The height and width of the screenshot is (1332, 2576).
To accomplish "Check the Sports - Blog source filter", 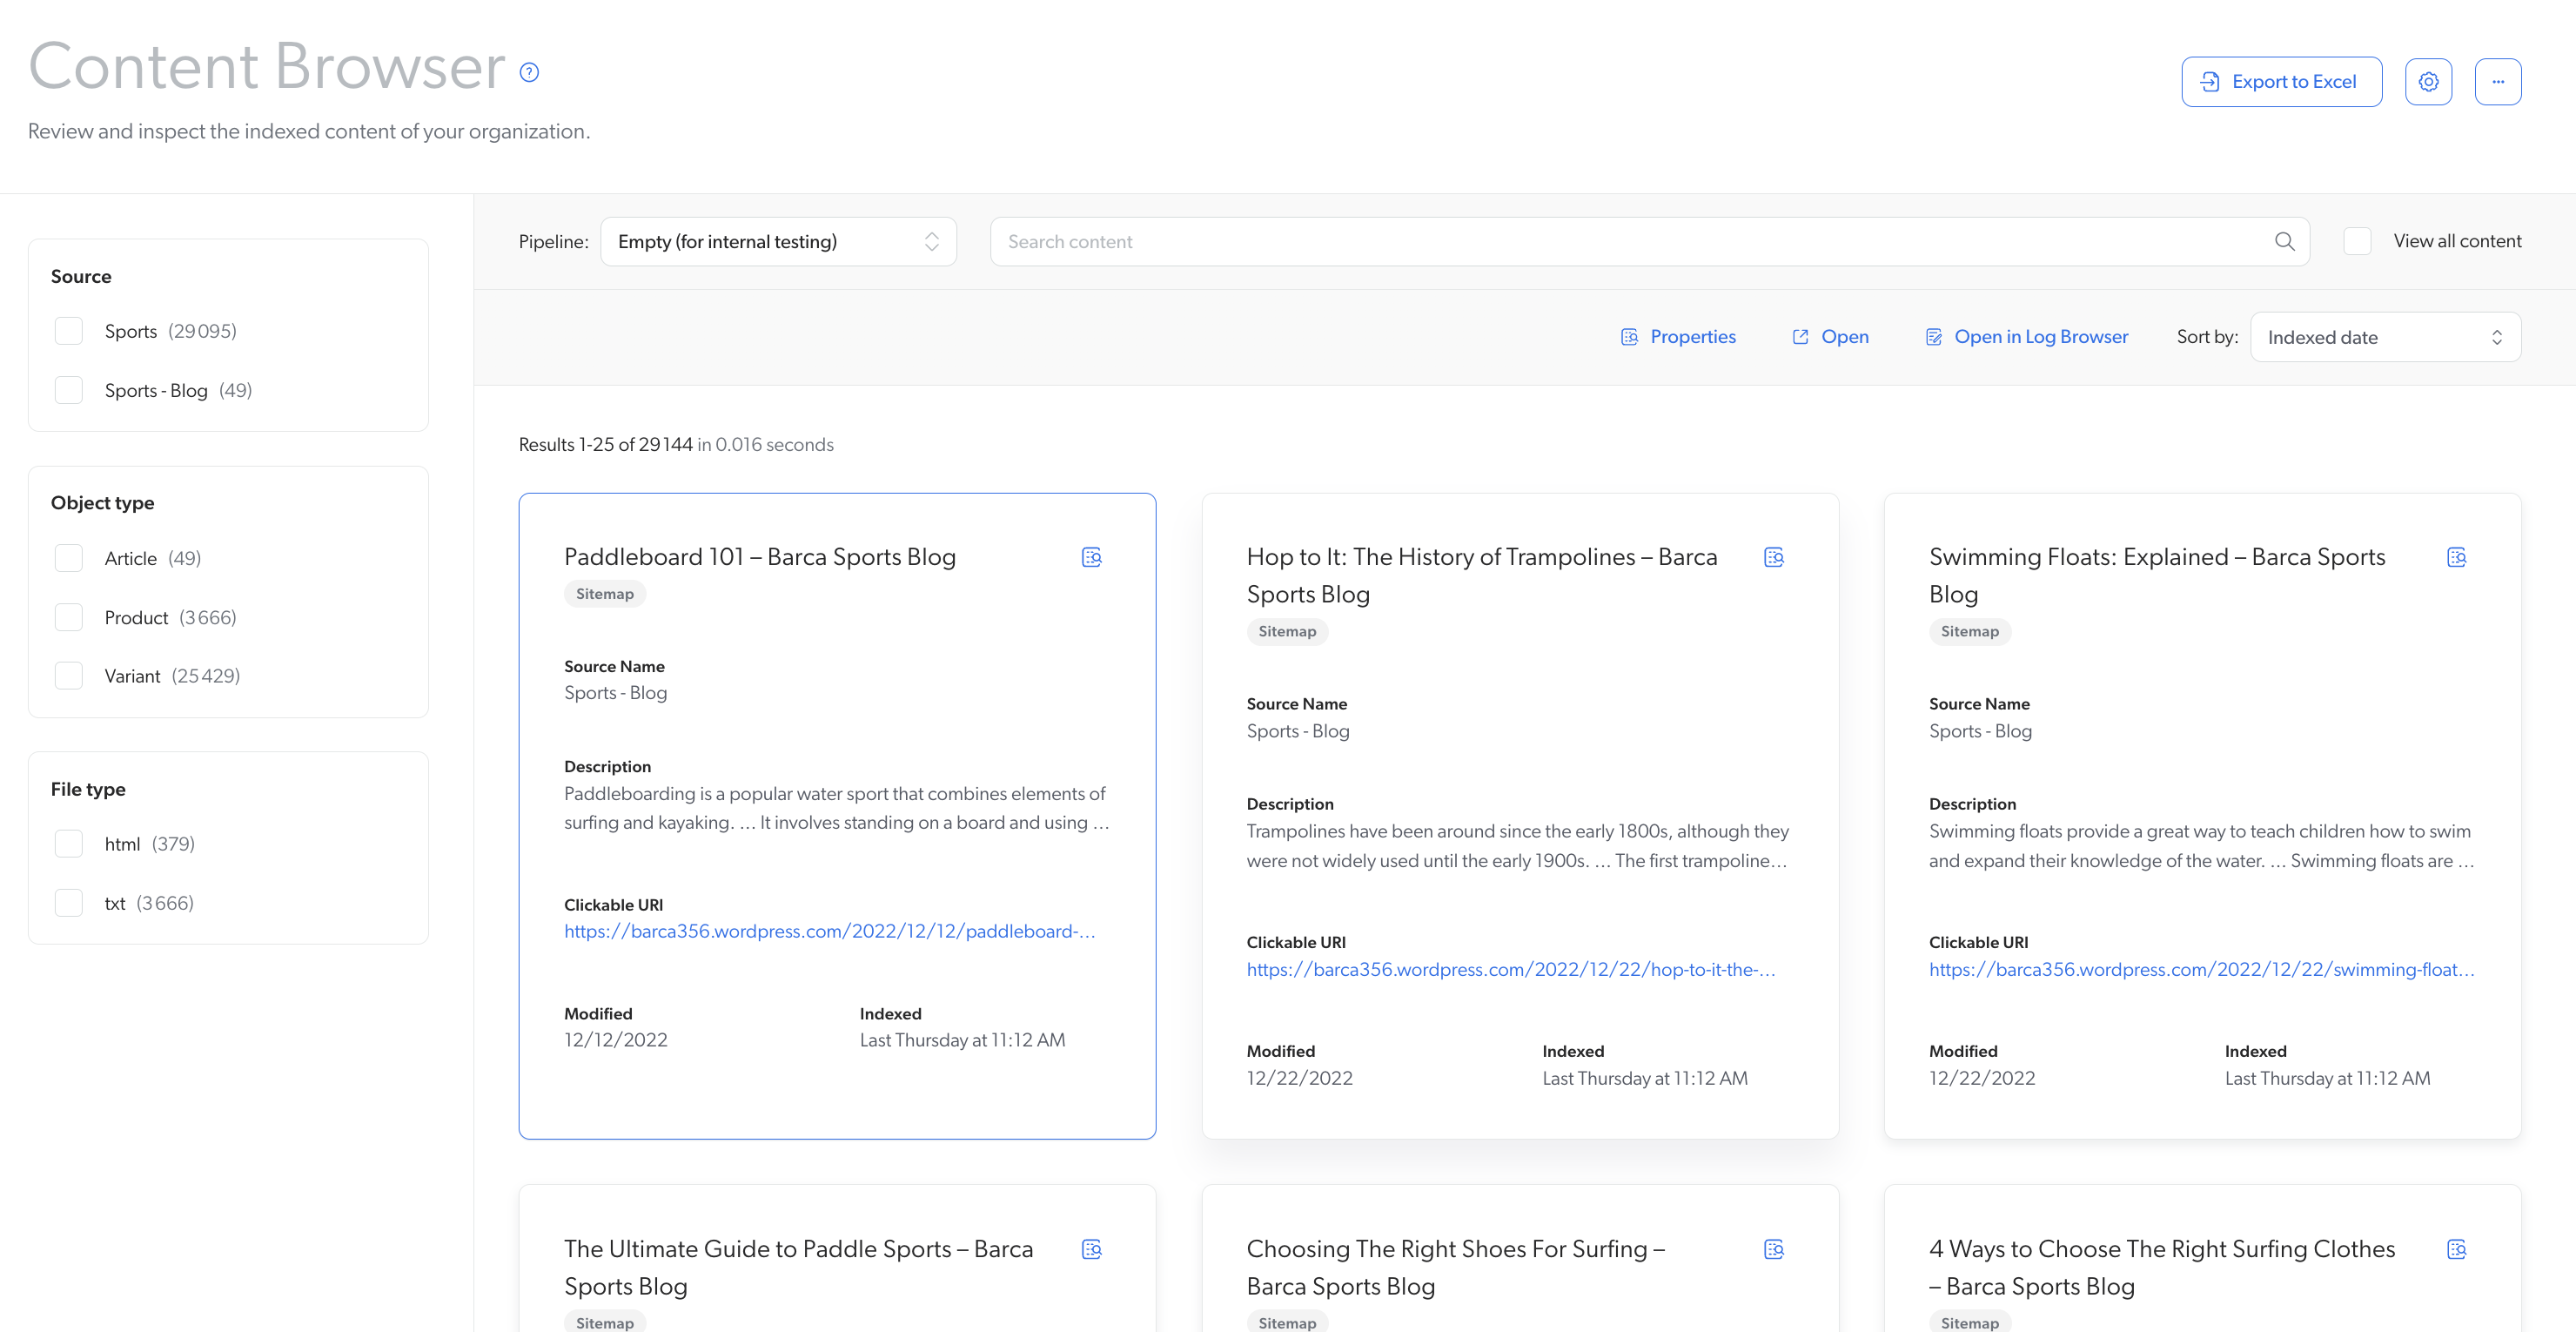I will click(x=69, y=390).
